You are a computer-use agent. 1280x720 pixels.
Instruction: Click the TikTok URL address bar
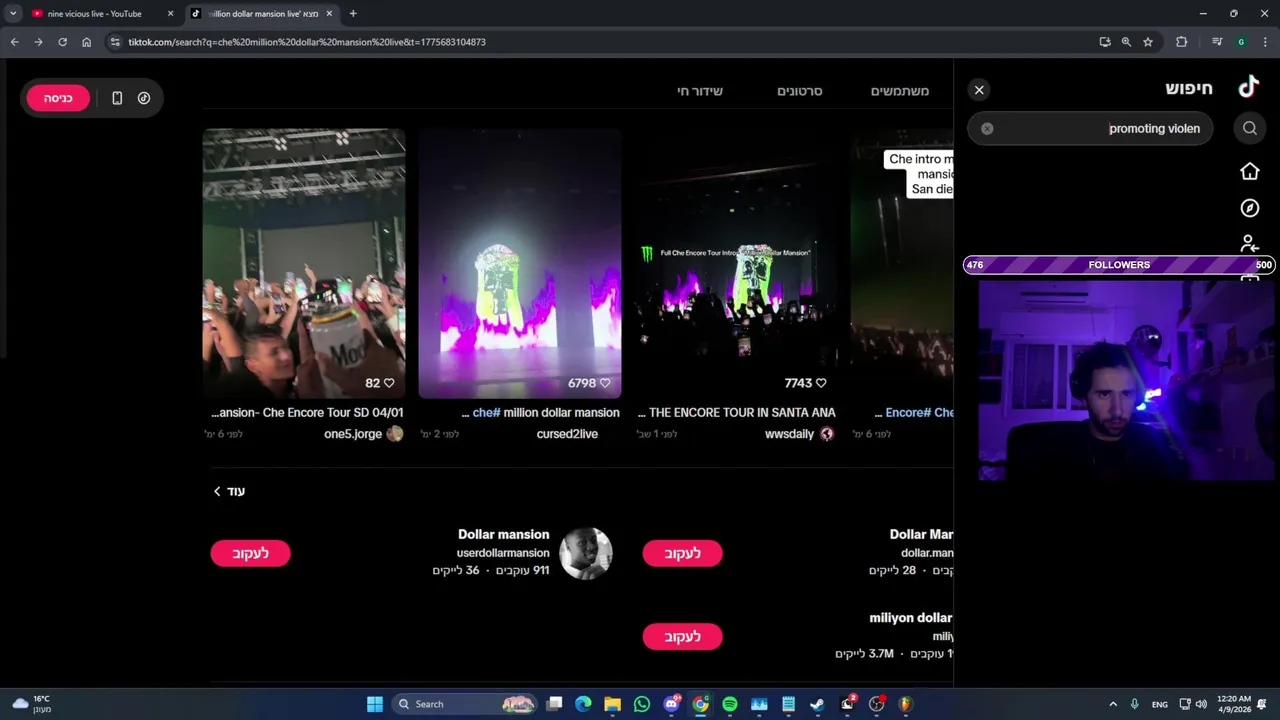point(600,42)
